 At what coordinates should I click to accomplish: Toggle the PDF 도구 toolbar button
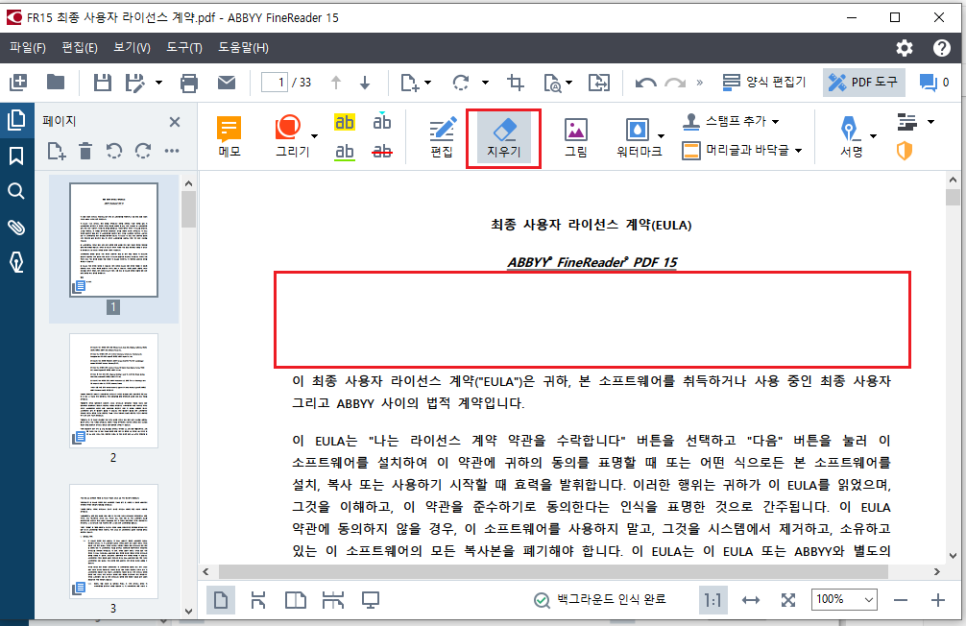(x=864, y=82)
